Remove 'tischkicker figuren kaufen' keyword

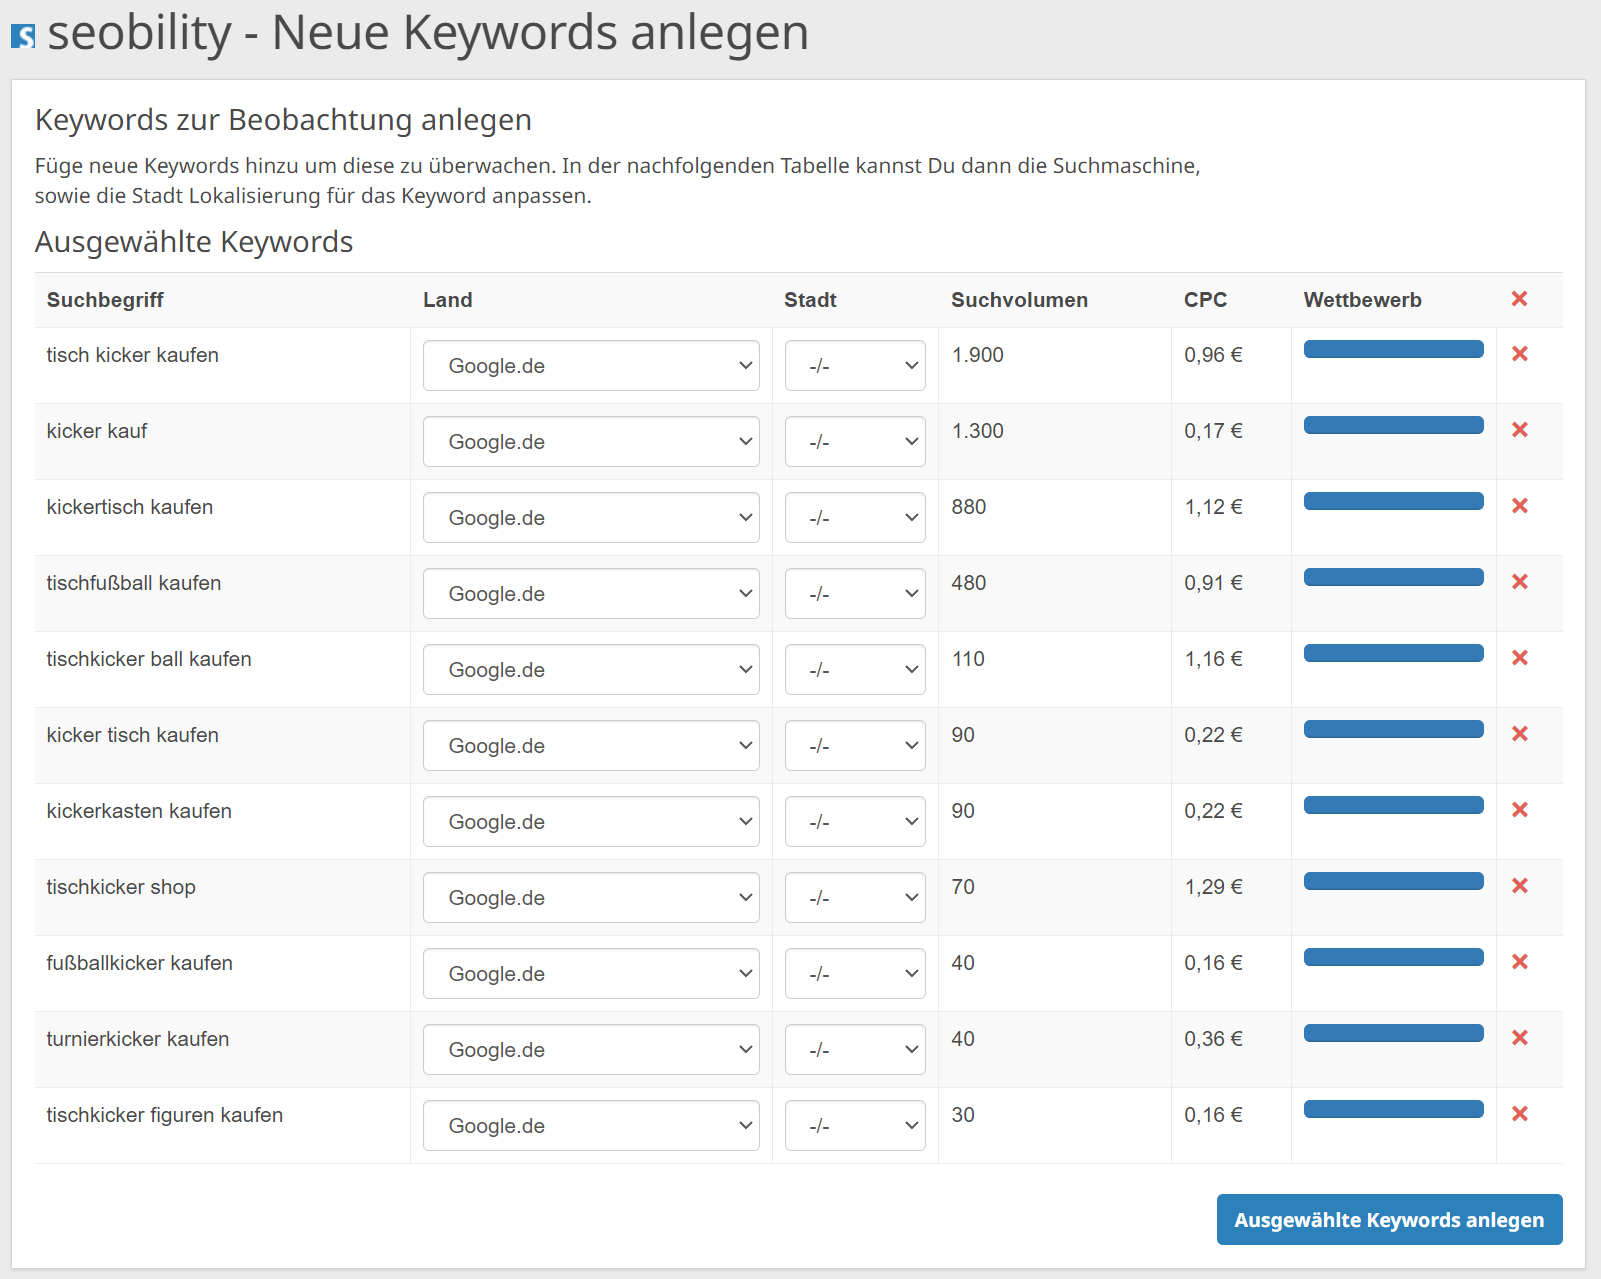1520,1114
